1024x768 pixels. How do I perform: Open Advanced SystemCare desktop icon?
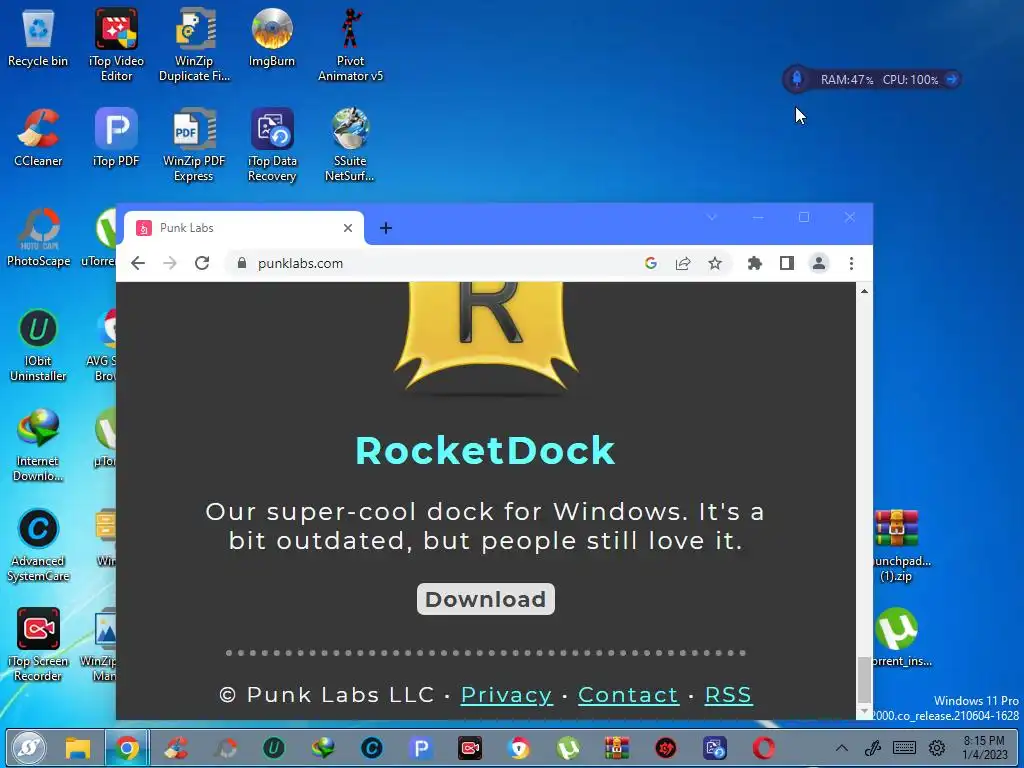(38, 545)
